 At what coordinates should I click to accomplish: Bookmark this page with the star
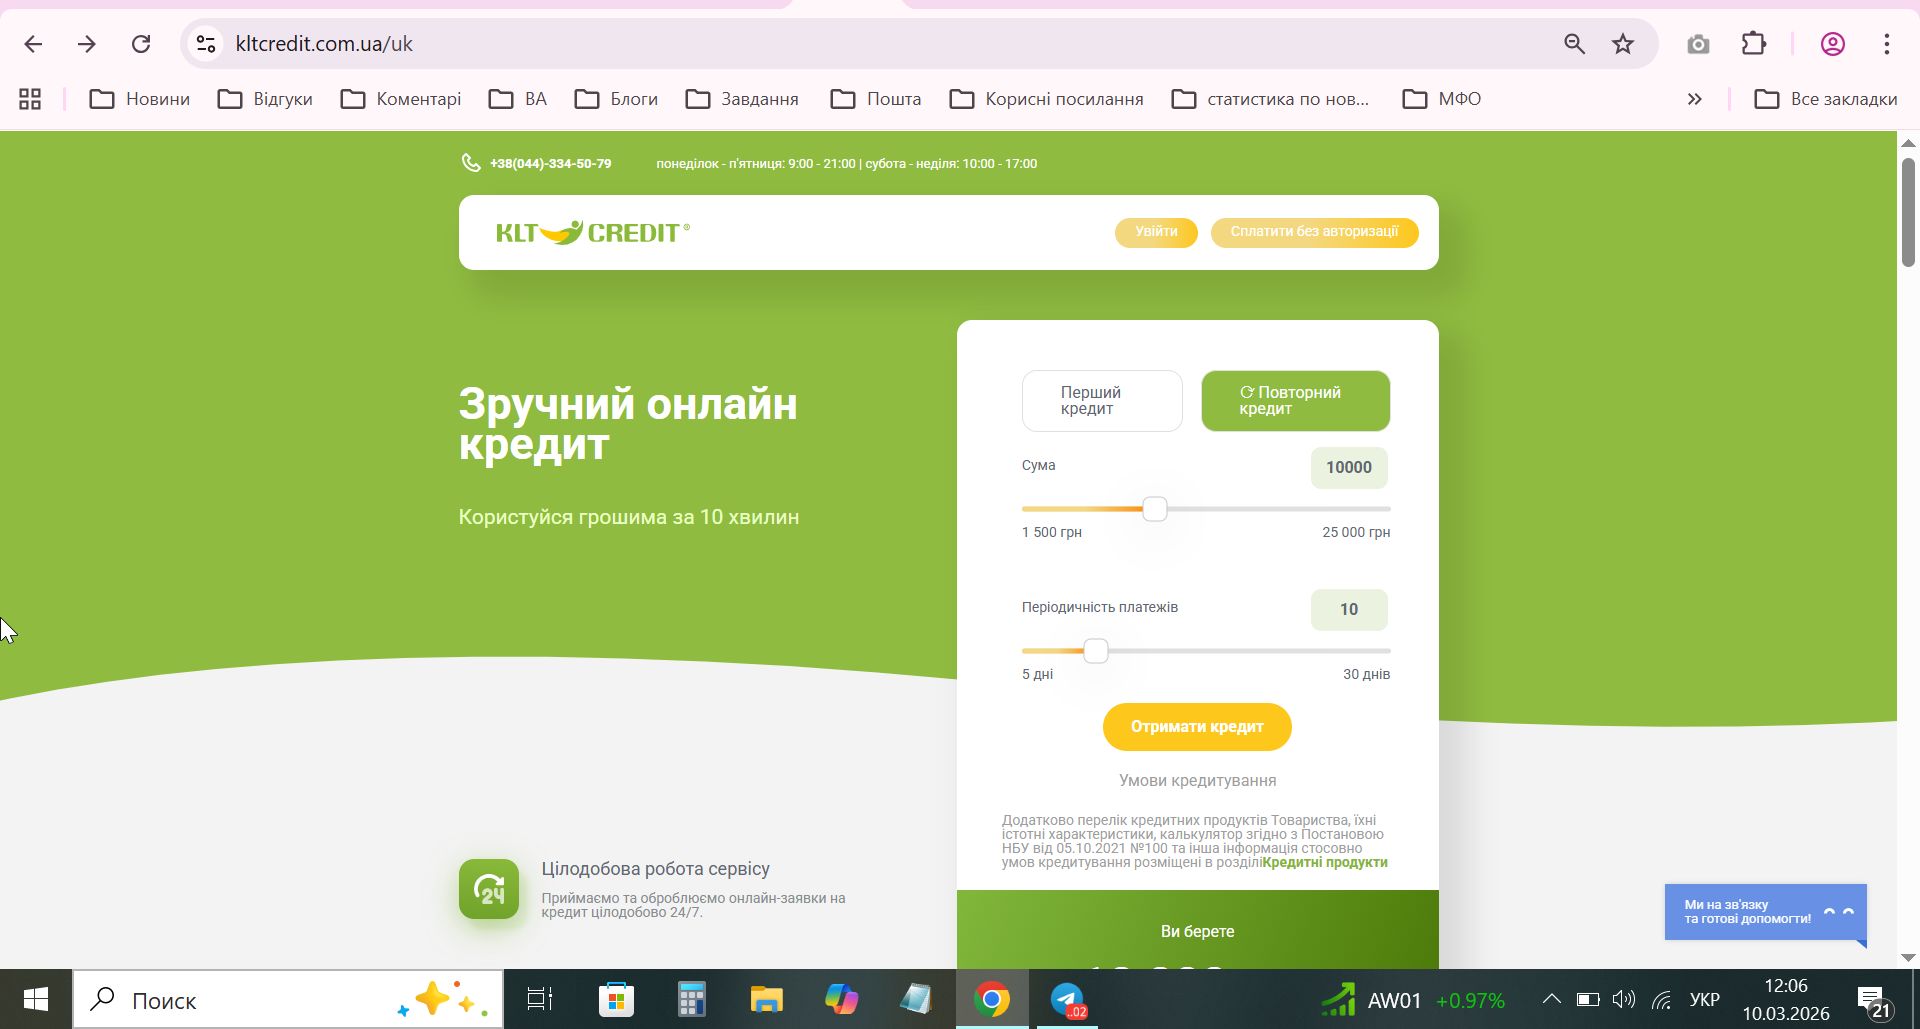pos(1623,44)
